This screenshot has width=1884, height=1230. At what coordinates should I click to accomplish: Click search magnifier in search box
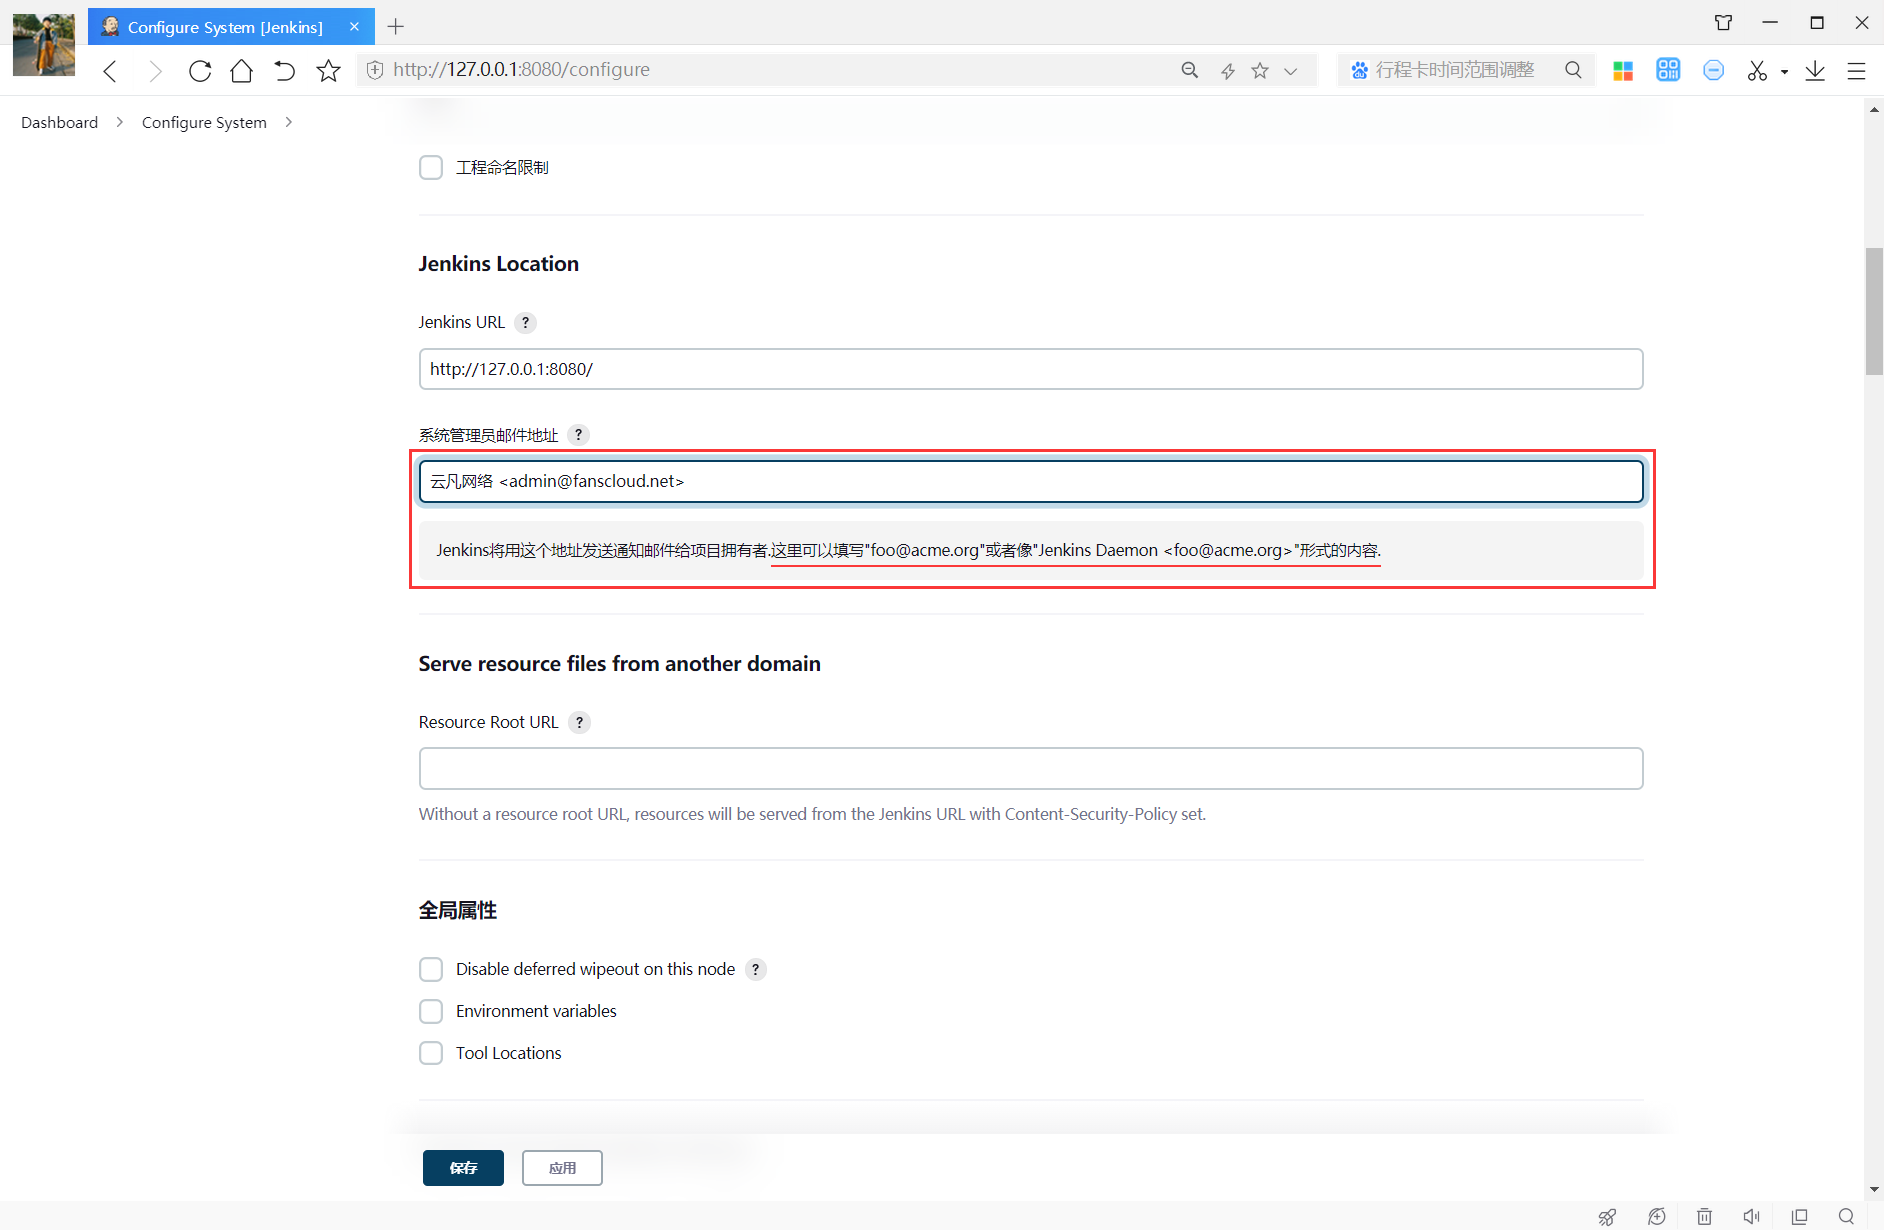pos(1573,70)
